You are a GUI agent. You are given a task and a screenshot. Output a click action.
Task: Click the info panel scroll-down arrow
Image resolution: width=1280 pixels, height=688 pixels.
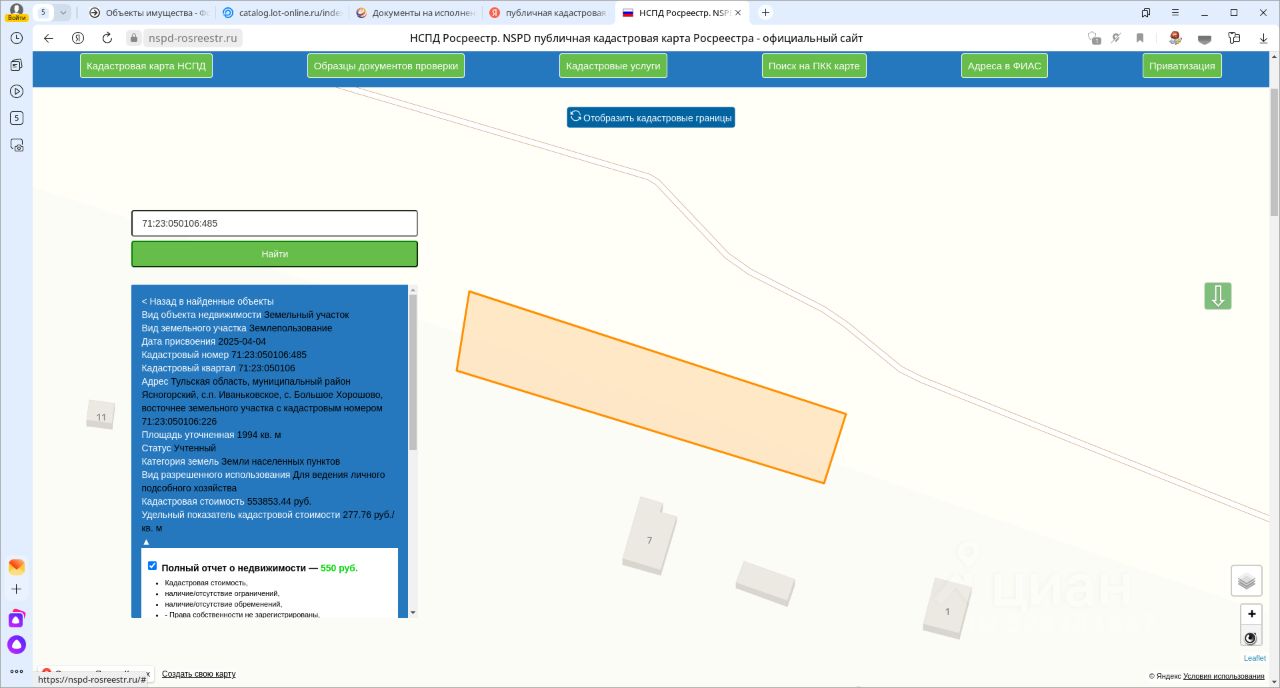[x=414, y=613]
